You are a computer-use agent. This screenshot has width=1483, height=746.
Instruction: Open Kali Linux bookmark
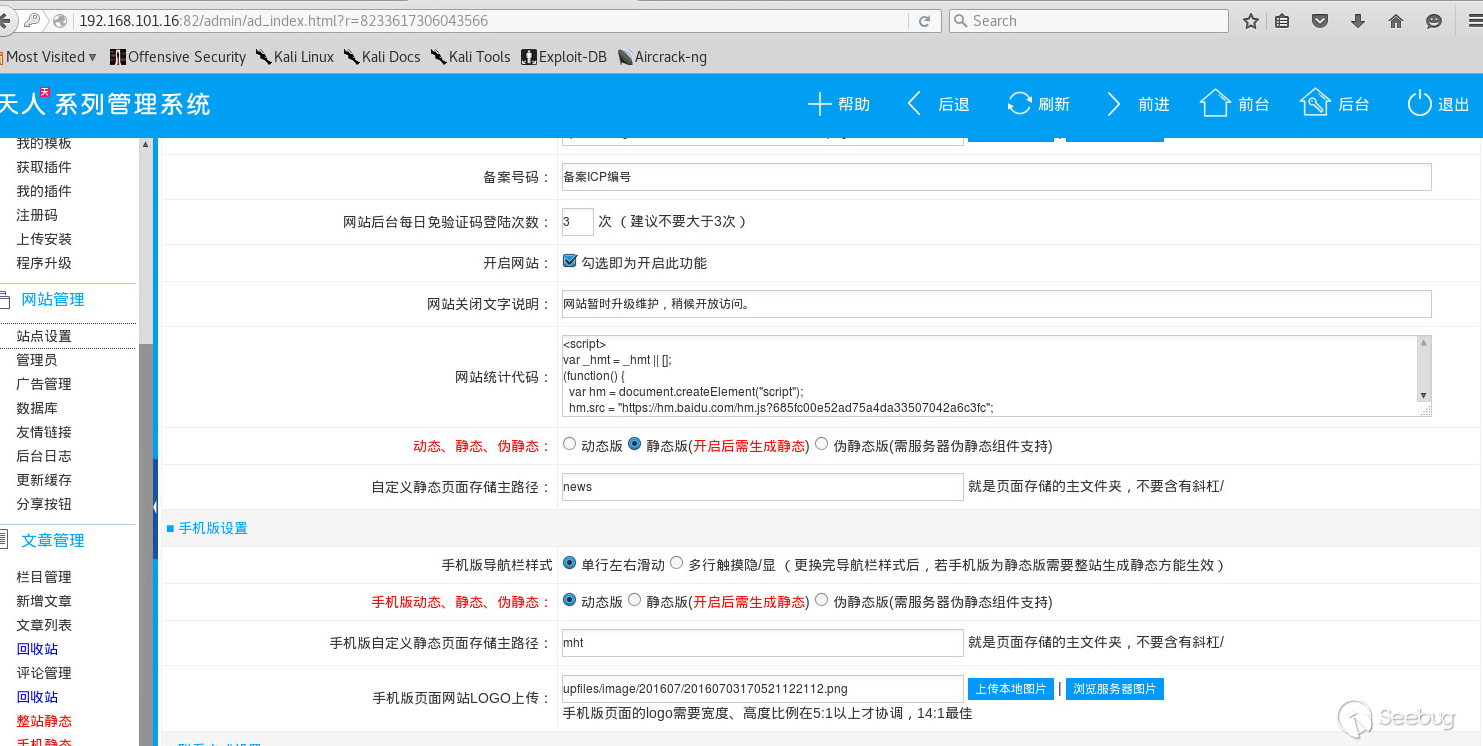pyautogui.click(x=295, y=57)
